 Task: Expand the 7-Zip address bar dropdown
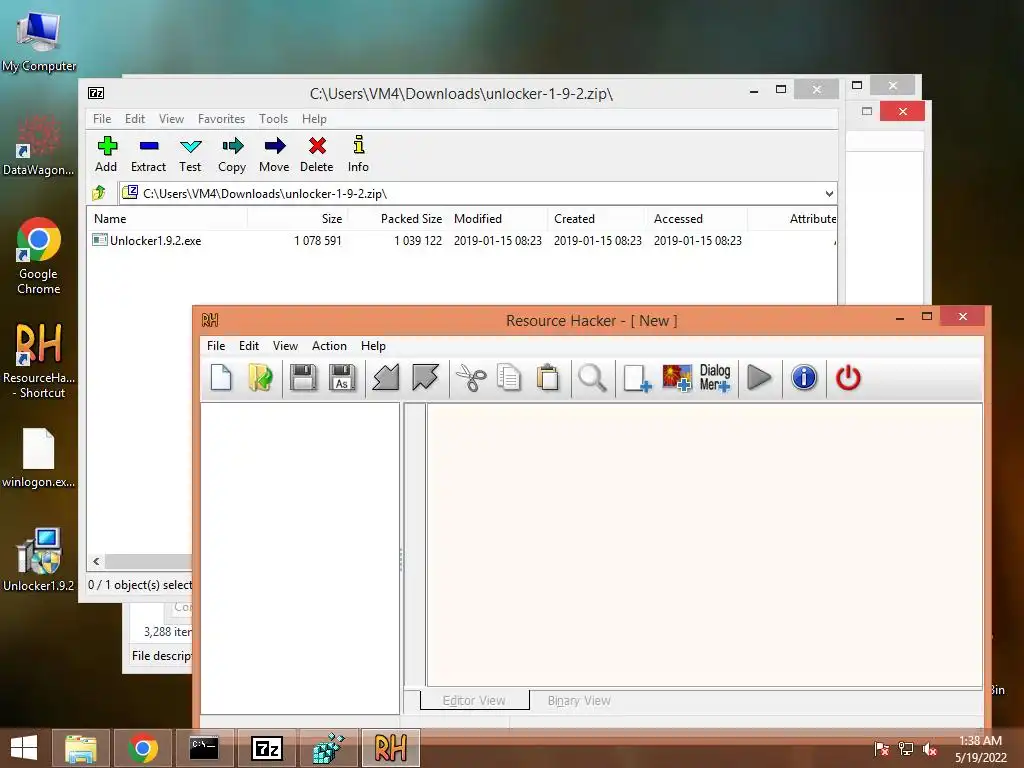[829, 194]
